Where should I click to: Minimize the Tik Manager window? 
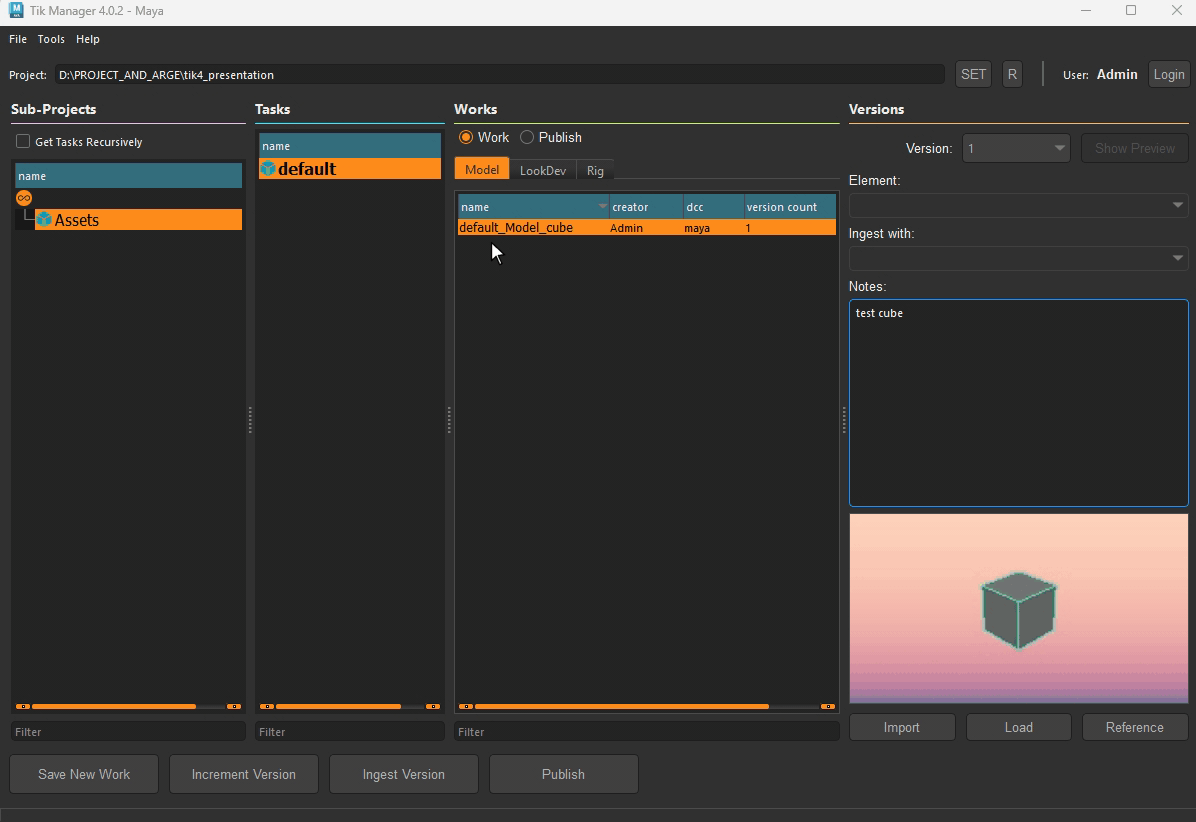click(x=1086, y=11)
